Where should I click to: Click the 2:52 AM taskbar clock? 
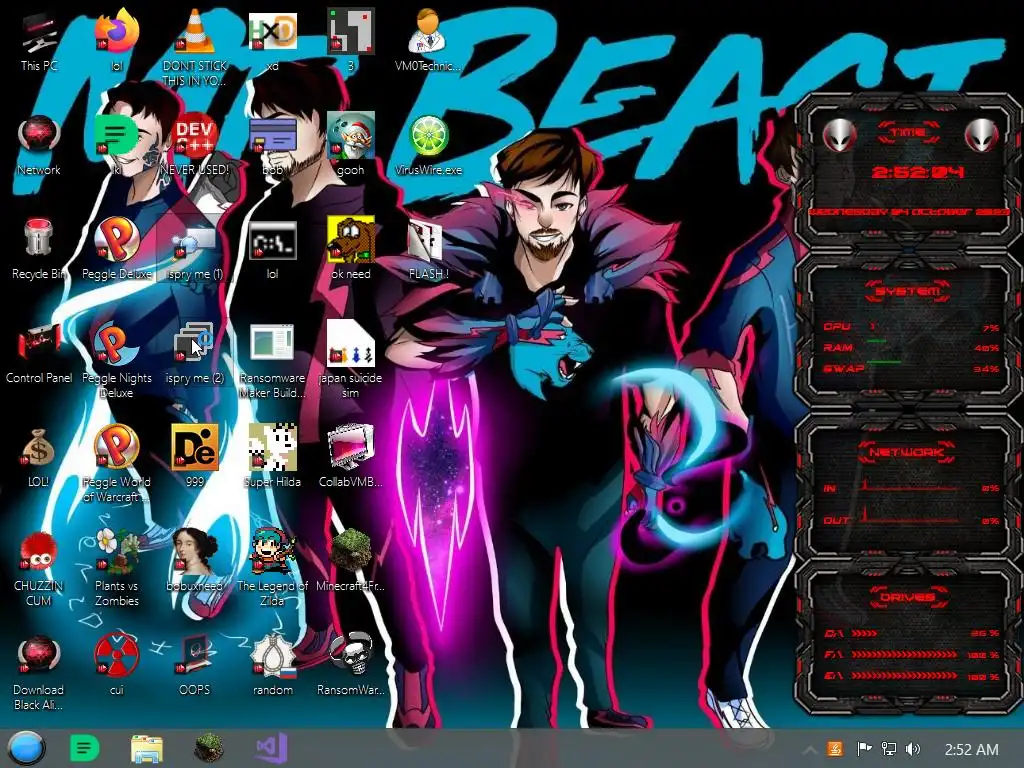[971, 749]
